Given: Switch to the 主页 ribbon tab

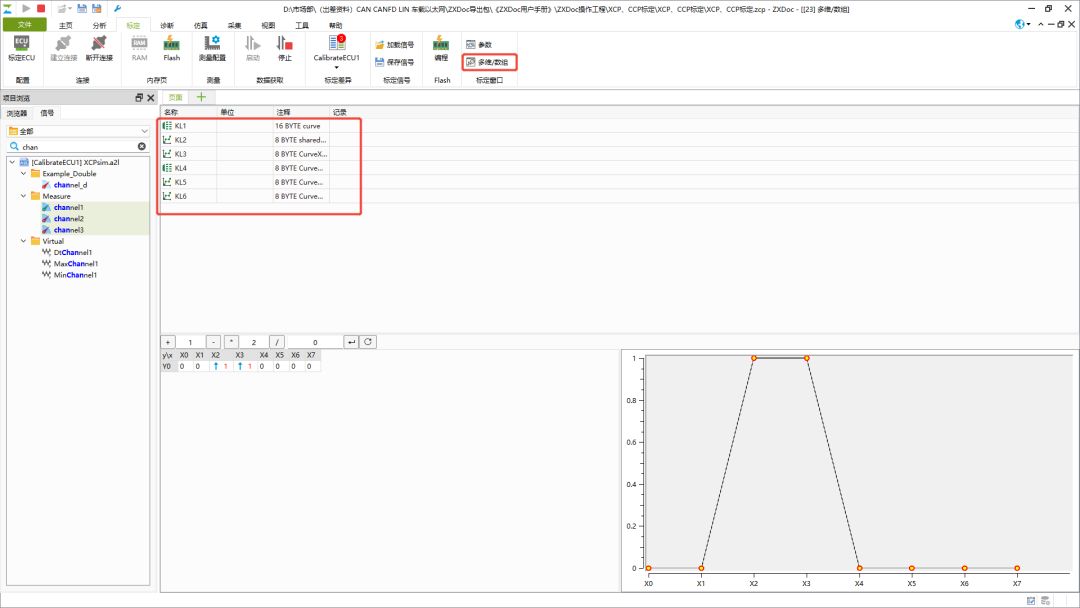Looking at the screenshot, I should 65,25.
